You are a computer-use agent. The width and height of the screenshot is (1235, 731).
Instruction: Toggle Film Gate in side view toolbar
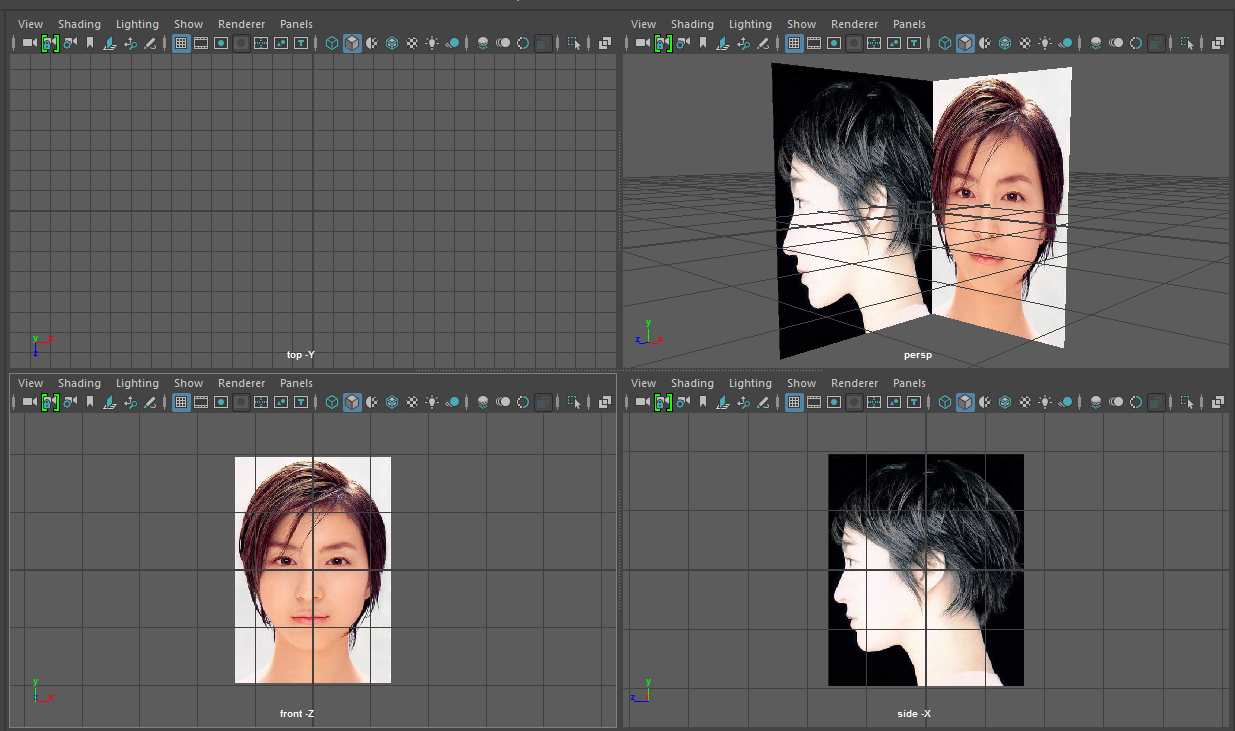pyautogui.click(x=814, y=402)
